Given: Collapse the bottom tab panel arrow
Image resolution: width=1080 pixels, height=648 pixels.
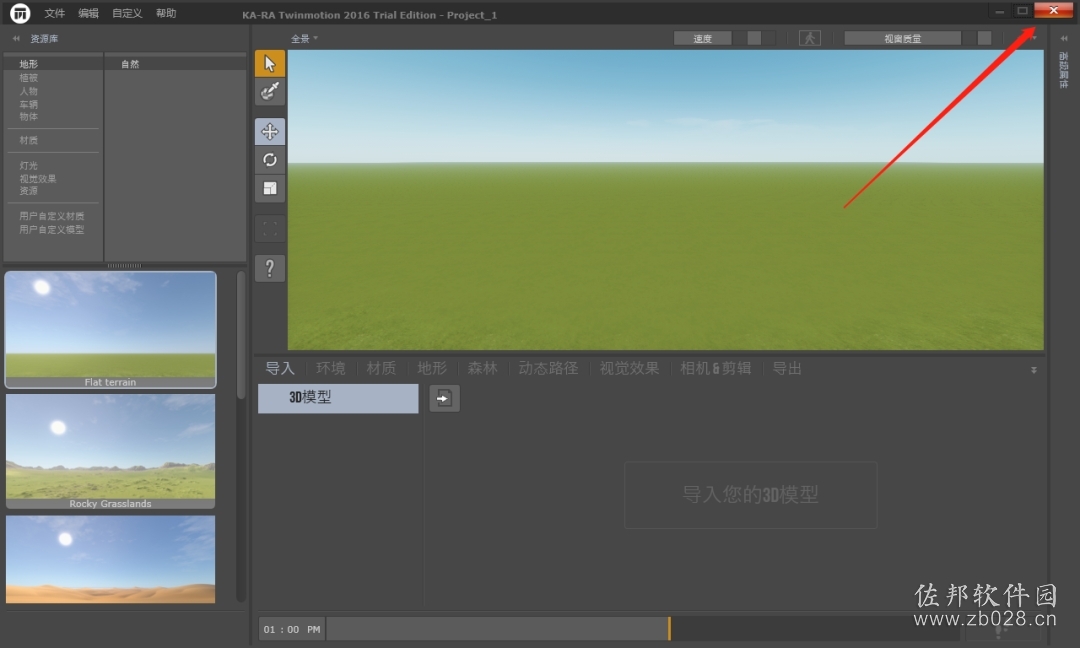Looking at the screenshot, I should point(1034,370).
